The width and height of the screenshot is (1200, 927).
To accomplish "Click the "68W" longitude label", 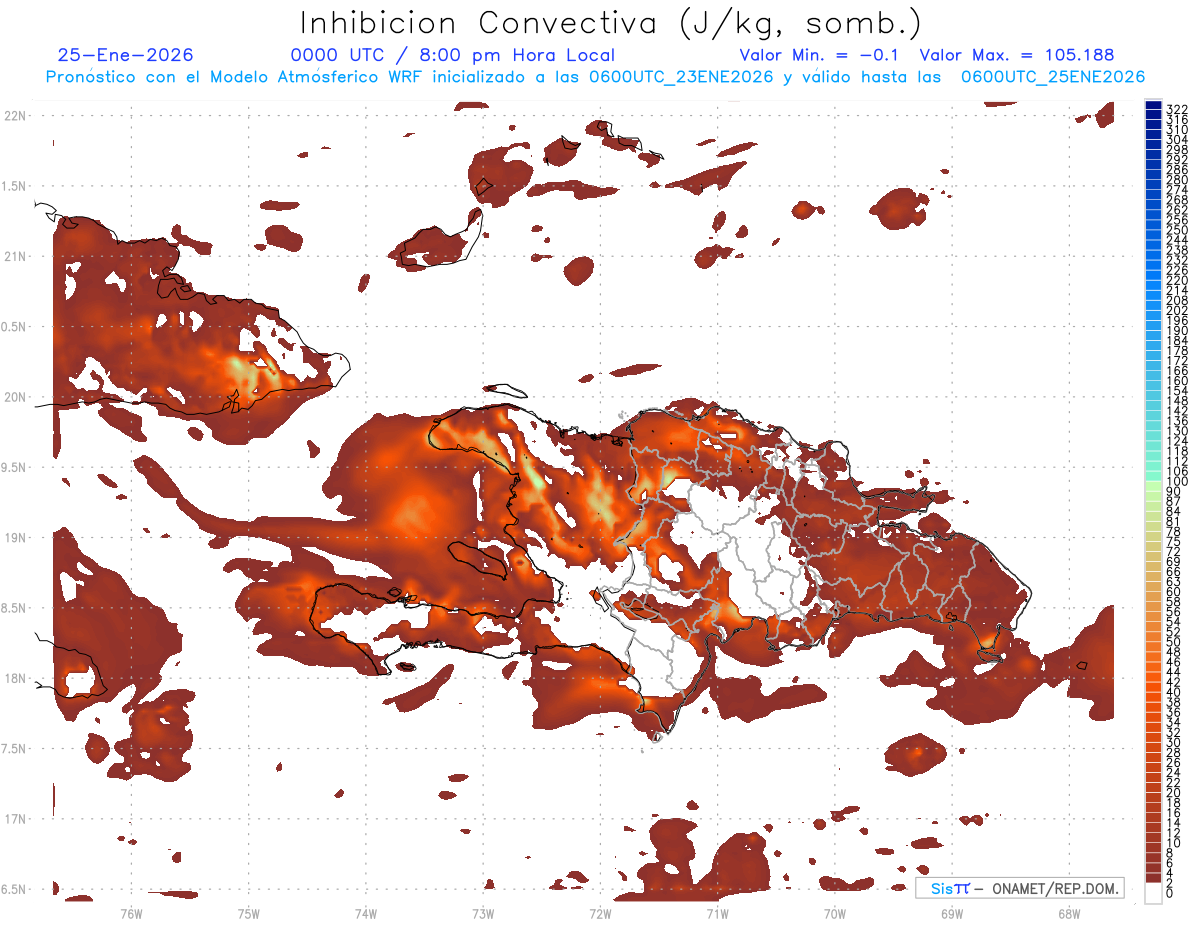I will 1069,913.
